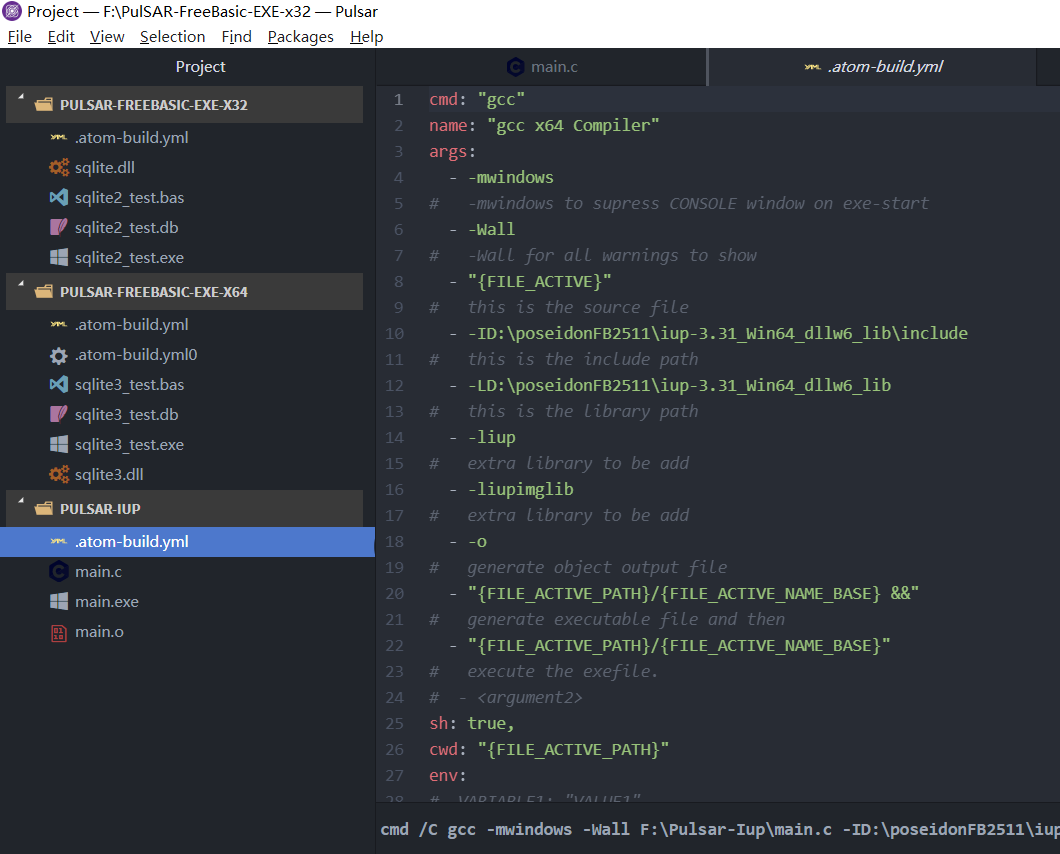
Task: Open .atom-build.yml0 file
Action: tap(136, 354)
